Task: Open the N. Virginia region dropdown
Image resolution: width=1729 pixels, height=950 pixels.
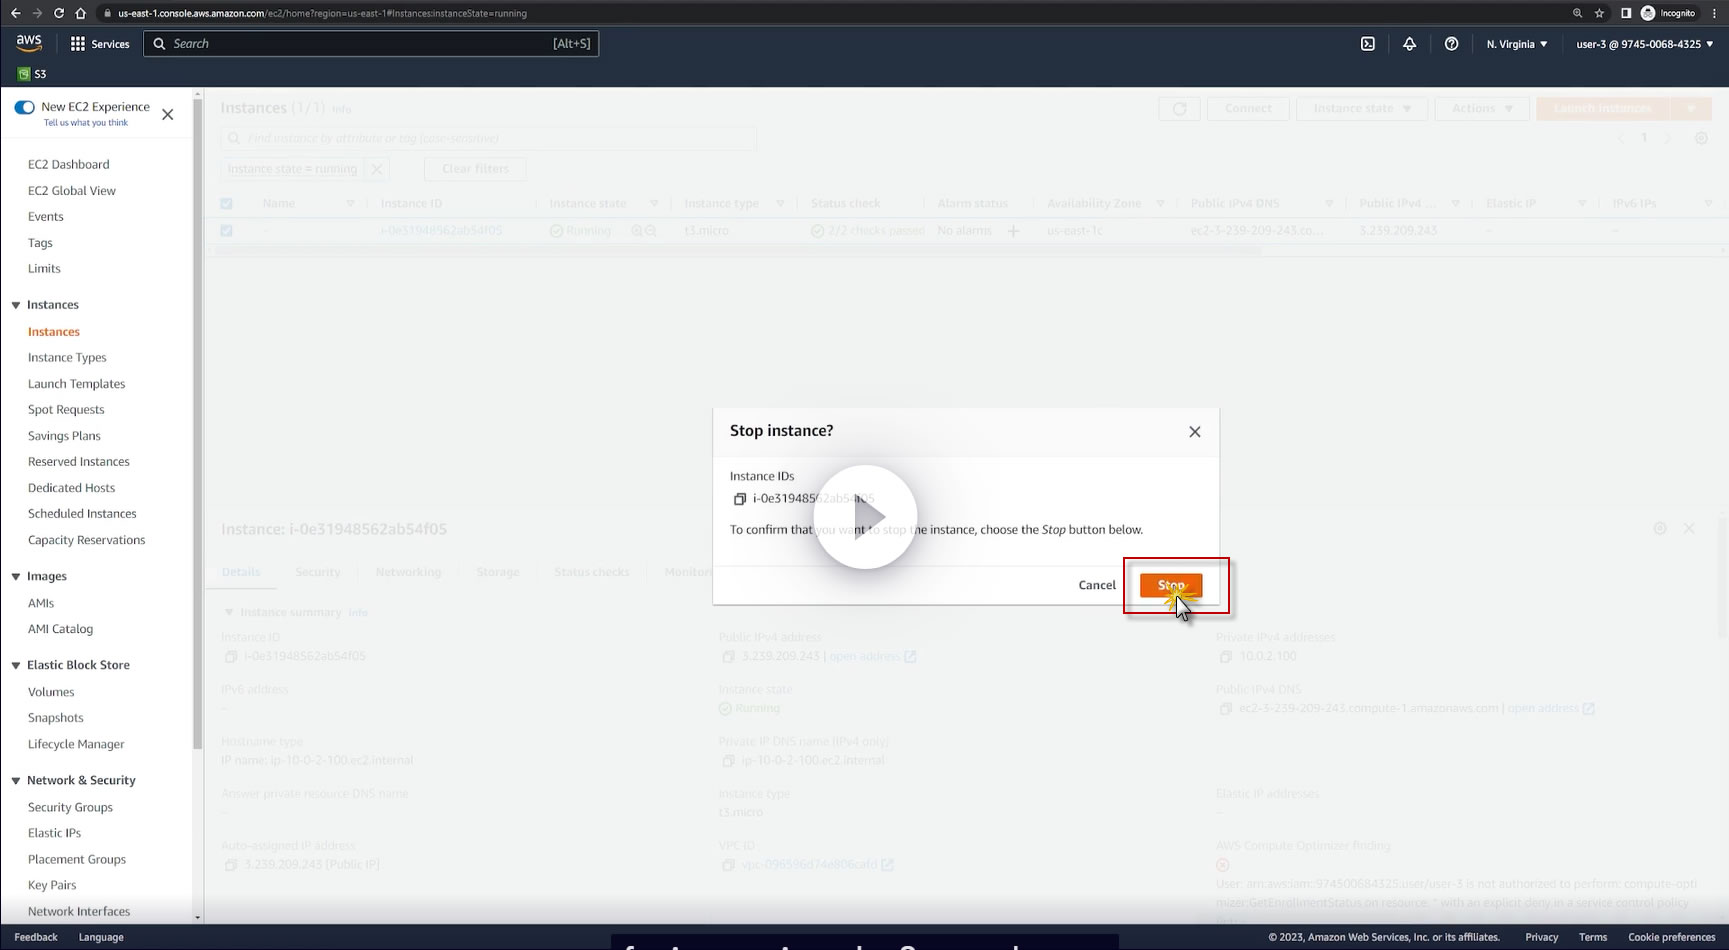Action: click(x=1517, y=44)
